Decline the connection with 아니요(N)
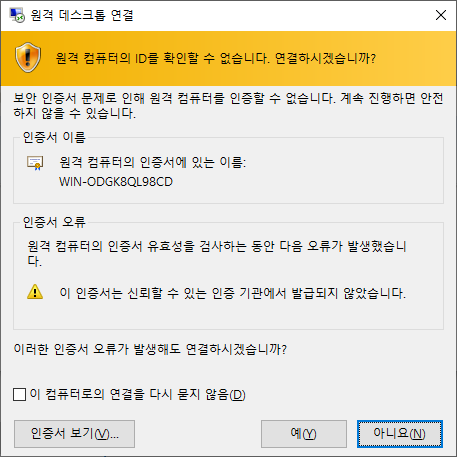Screen dimensions: 457x457 [400, 434]
